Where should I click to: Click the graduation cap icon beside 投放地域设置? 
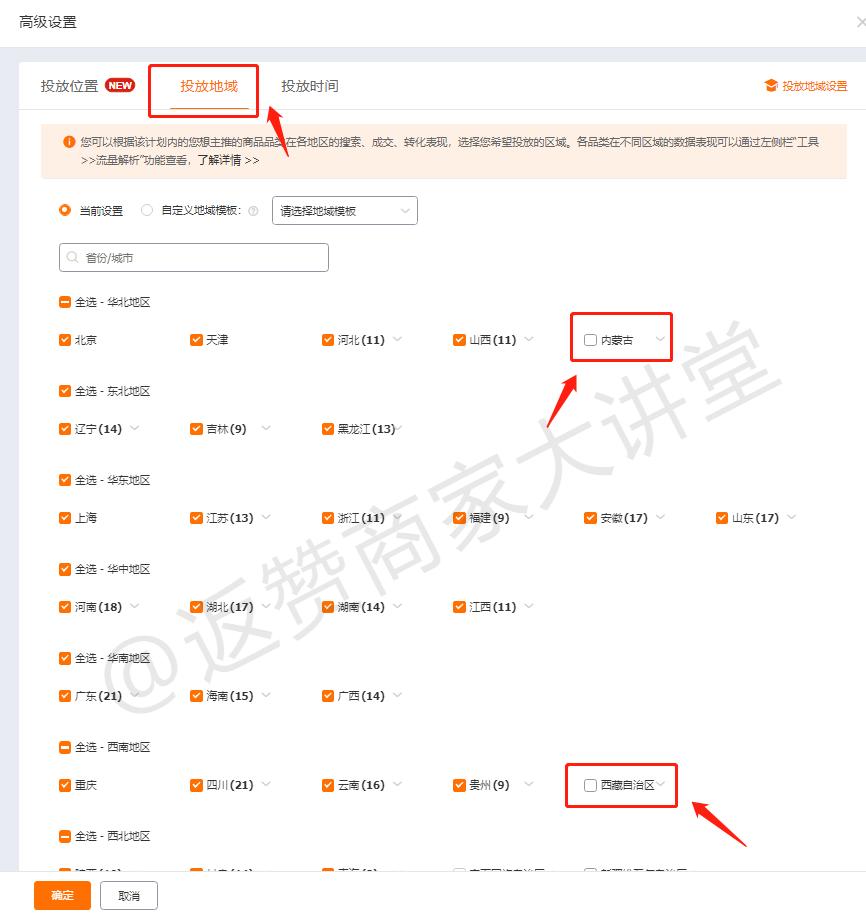click(771, 86)
